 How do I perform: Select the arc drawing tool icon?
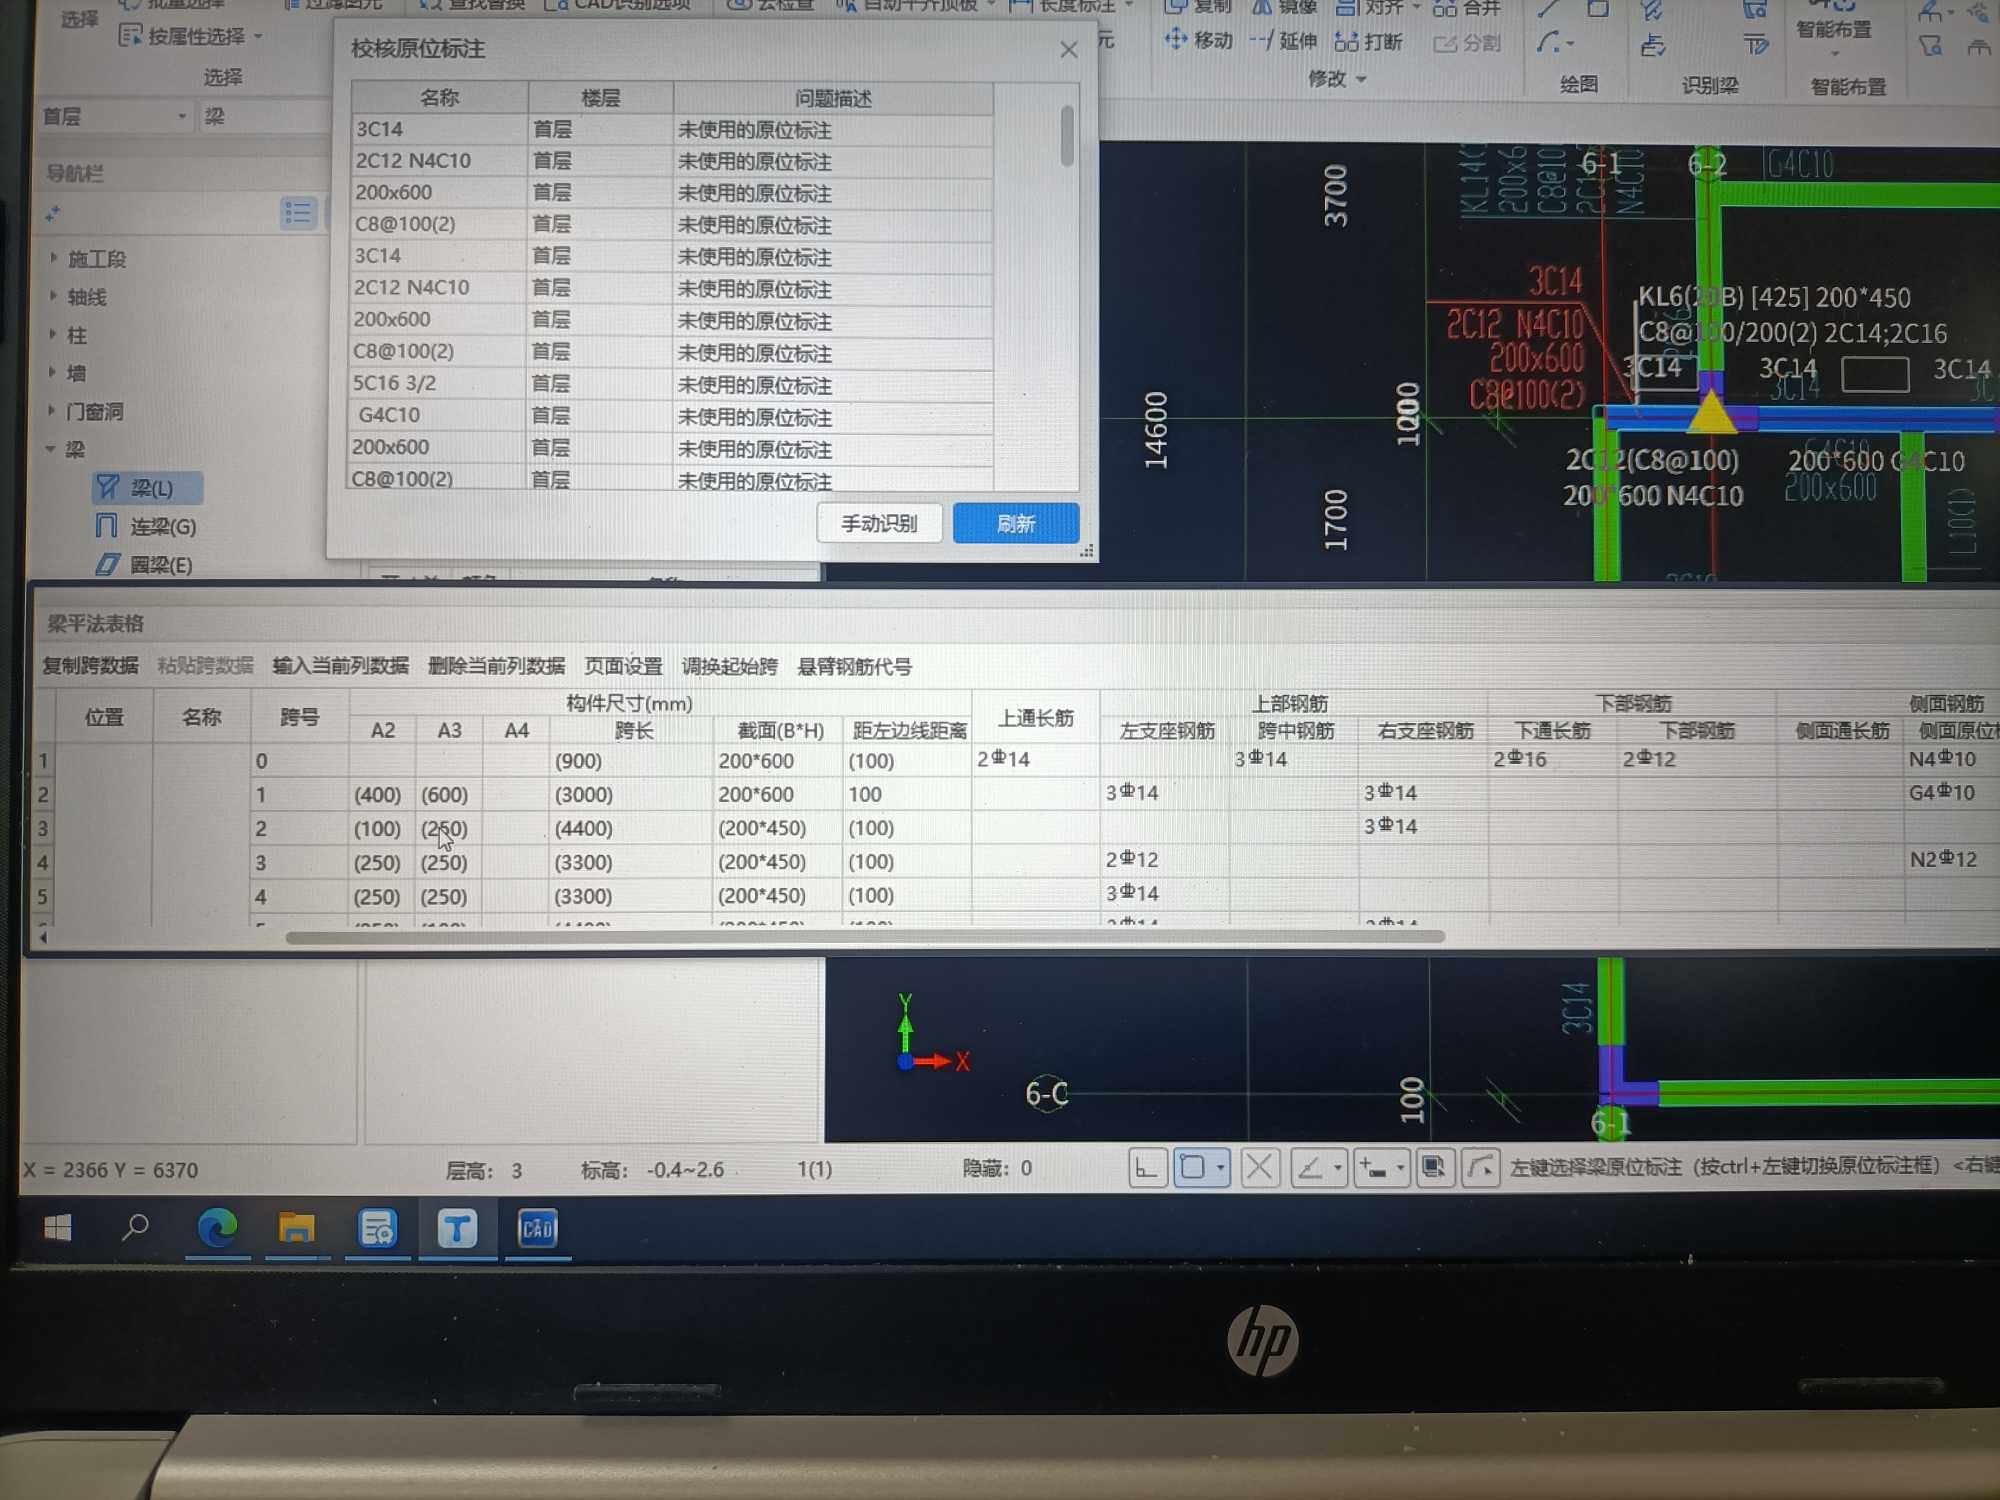[x=1548, y=43]
